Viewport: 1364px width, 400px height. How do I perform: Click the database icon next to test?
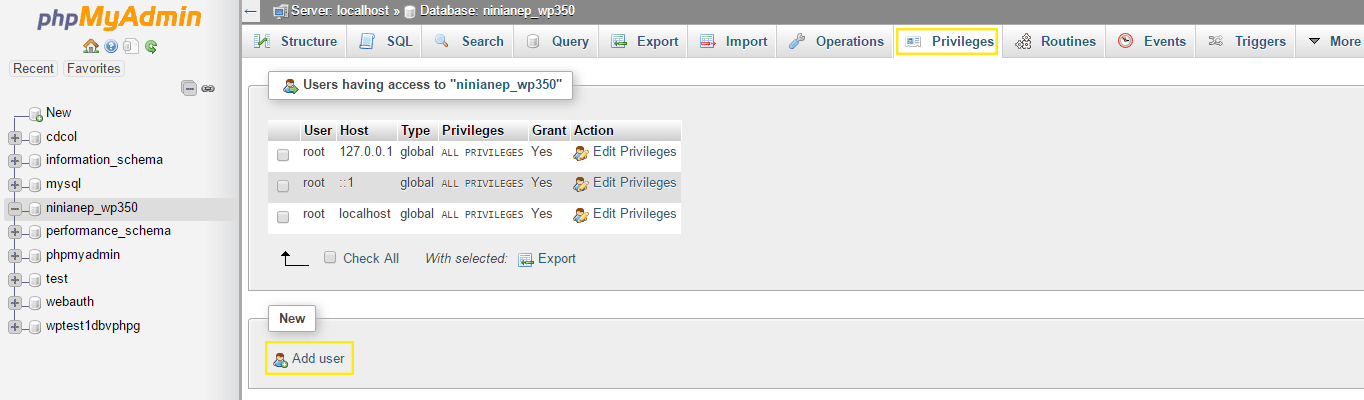(x=35, y=279)
